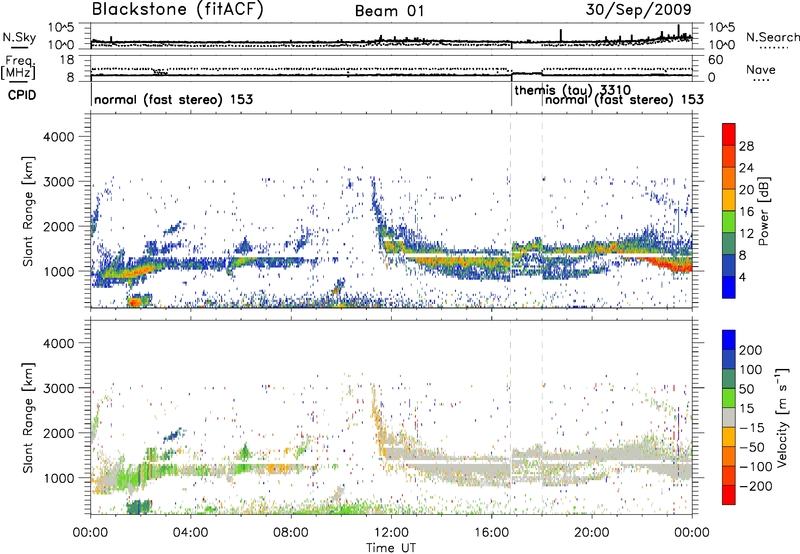Click the 'Beam 01' label
Image resolution: width=800 pixels, height=554 pixels.
coord(389,11)
